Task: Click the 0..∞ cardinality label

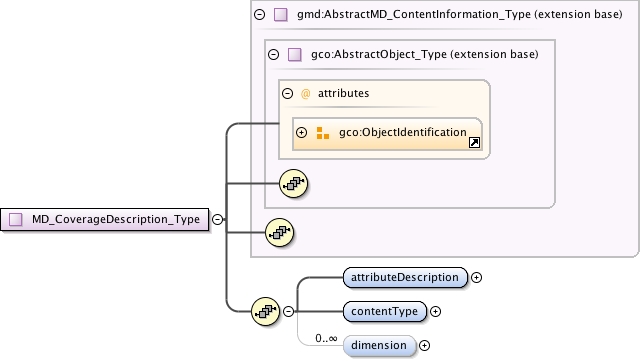Action: (x=326, y=339)
